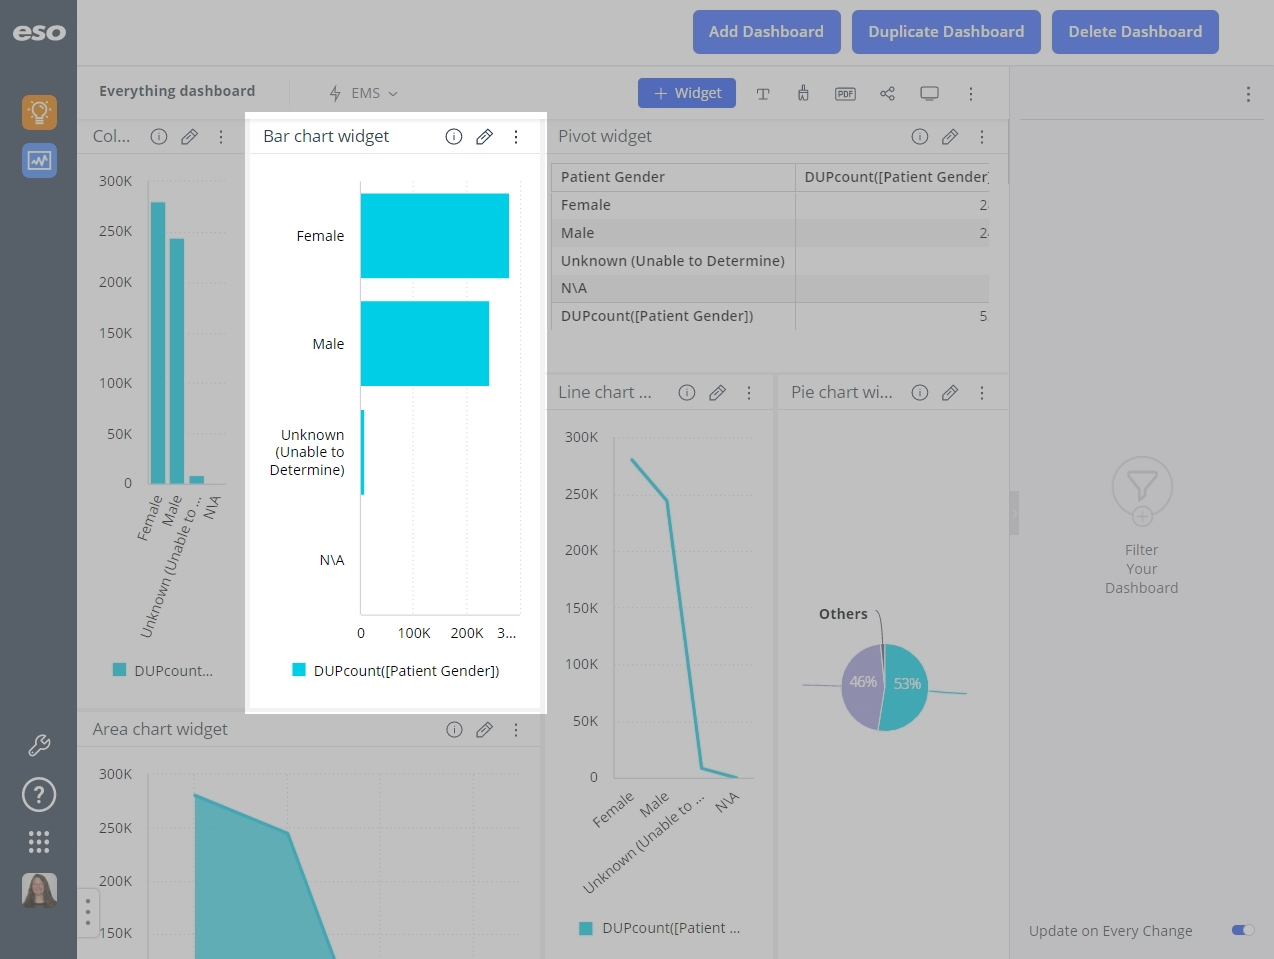
Task: Click the monitor display layout icon
Action: (x=929, y=94)
